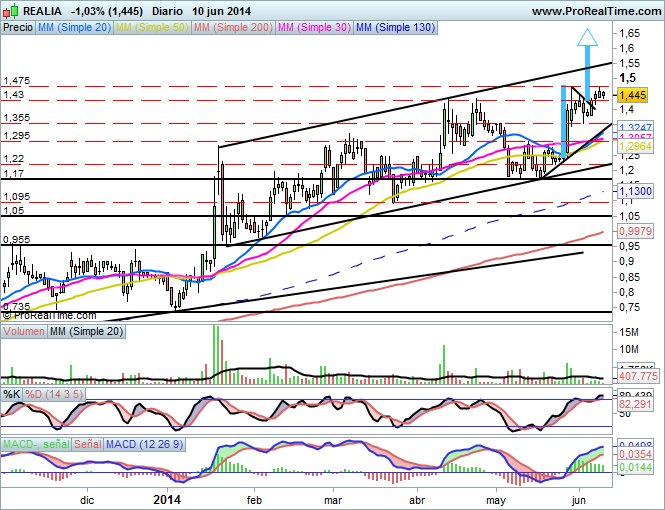665x510 pixels.
Task: Click the 0,0354 MACD signal value tag
Action: [637, 454]
